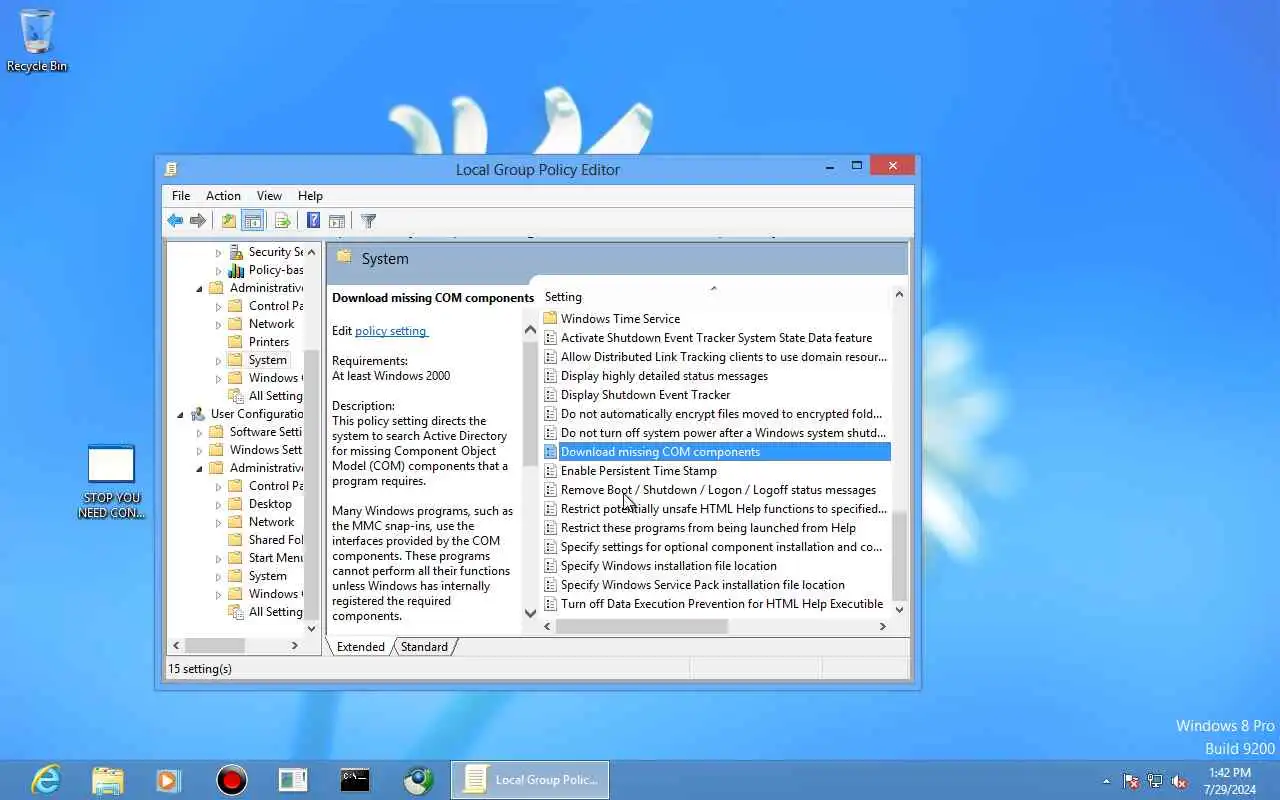This screenshot has height=800, width=1280.
Task: Collapse the User Configuration tree node
Action: [x=180, y=414]
